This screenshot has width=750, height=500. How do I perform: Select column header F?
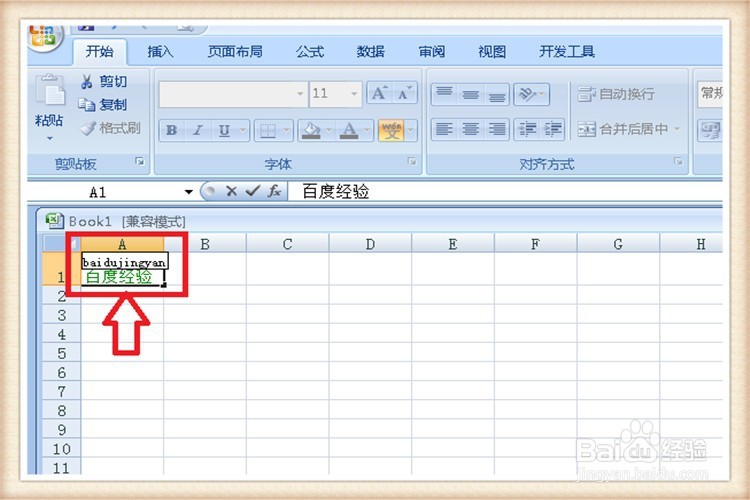[535, 244]
